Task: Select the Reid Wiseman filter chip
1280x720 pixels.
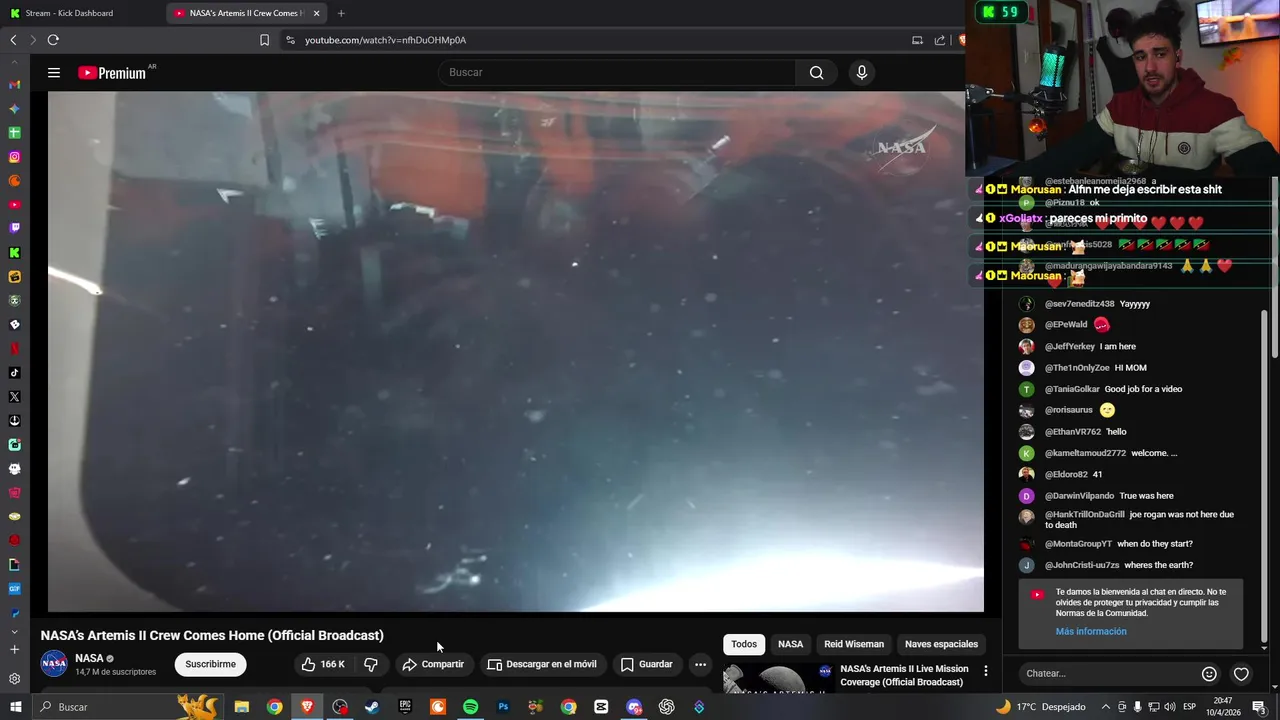Action: [x=854, y=644]
